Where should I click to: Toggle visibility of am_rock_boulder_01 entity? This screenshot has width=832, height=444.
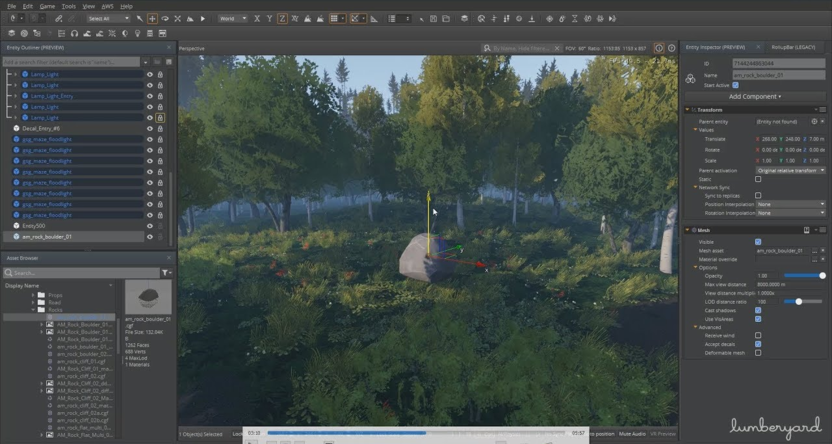tap(150, 237)
